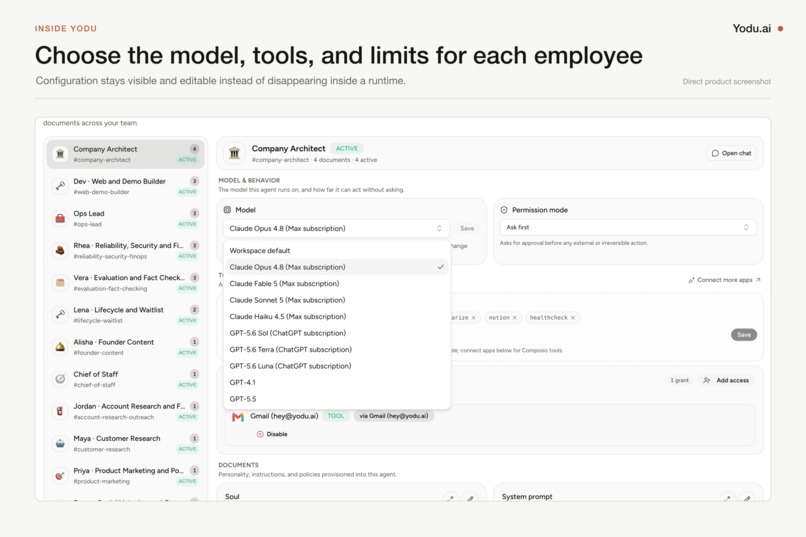Screen dimensions: 806x537
Task: Click the Chief of Staff compass icon
Action: coord(60,379)
